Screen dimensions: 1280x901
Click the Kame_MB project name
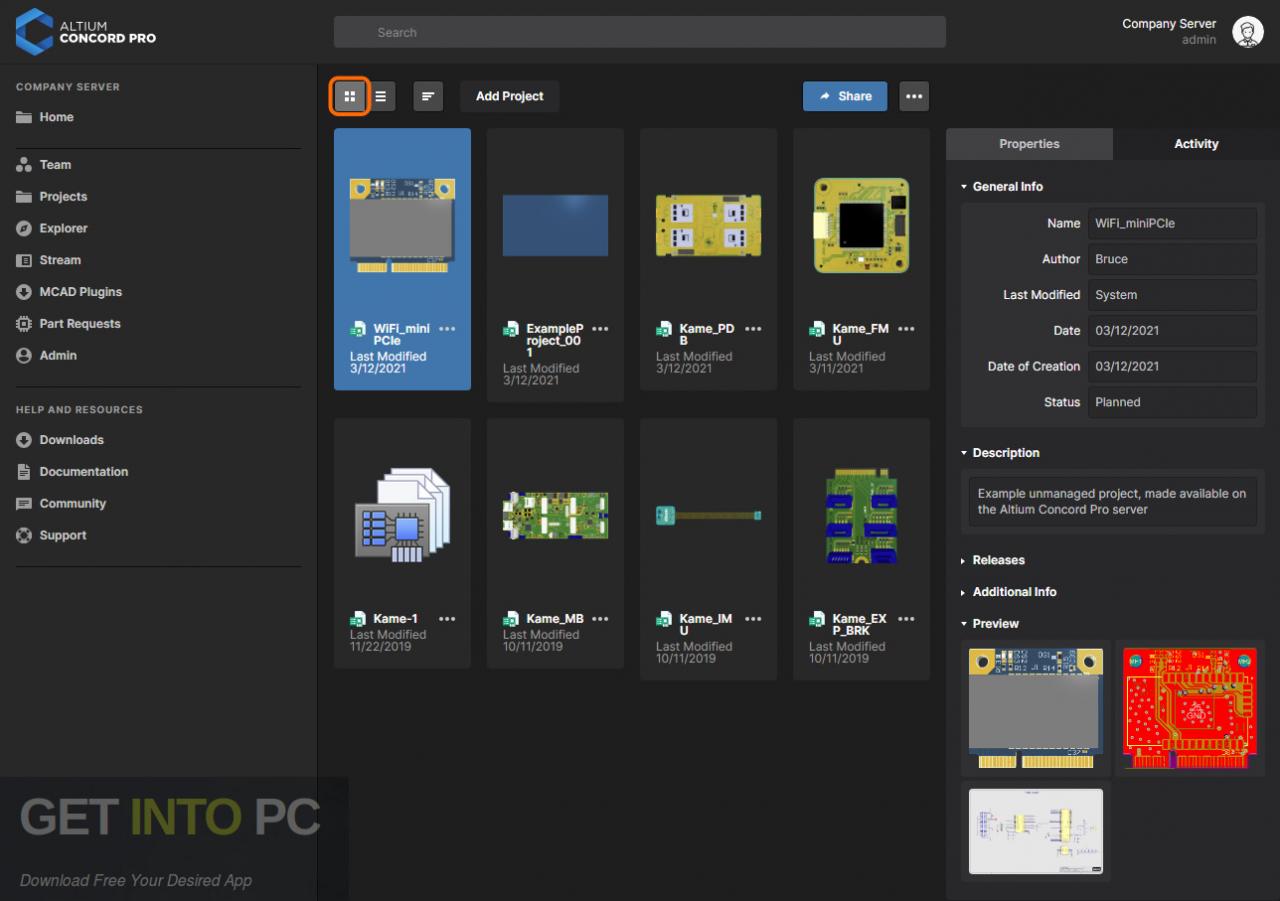click(555, 619)
